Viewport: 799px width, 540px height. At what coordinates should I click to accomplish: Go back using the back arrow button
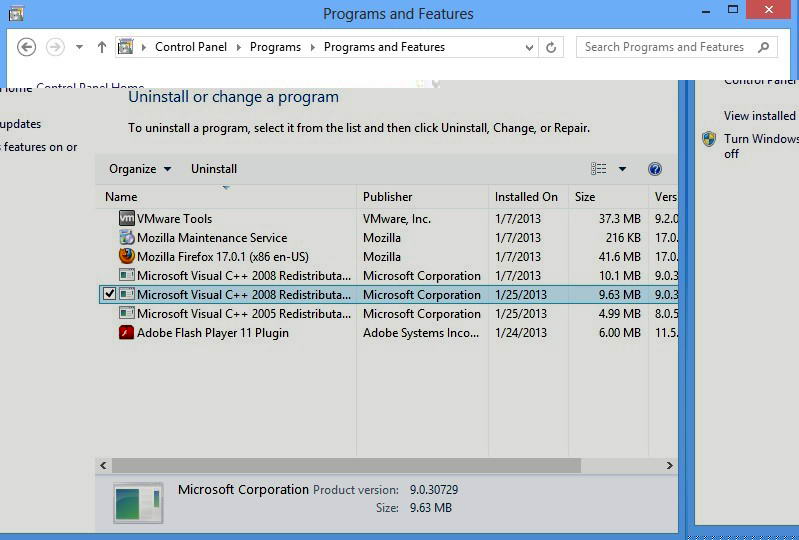(x=26, y=47)
